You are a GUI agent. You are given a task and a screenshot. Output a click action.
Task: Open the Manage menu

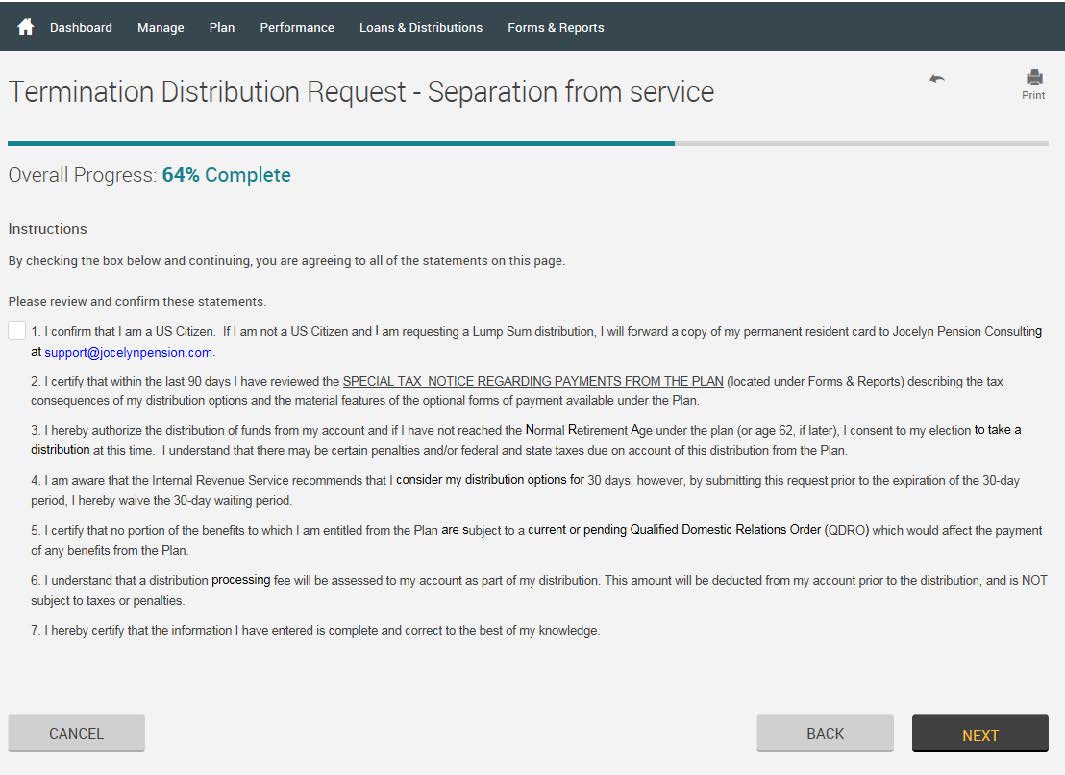(x=160, y=27)
